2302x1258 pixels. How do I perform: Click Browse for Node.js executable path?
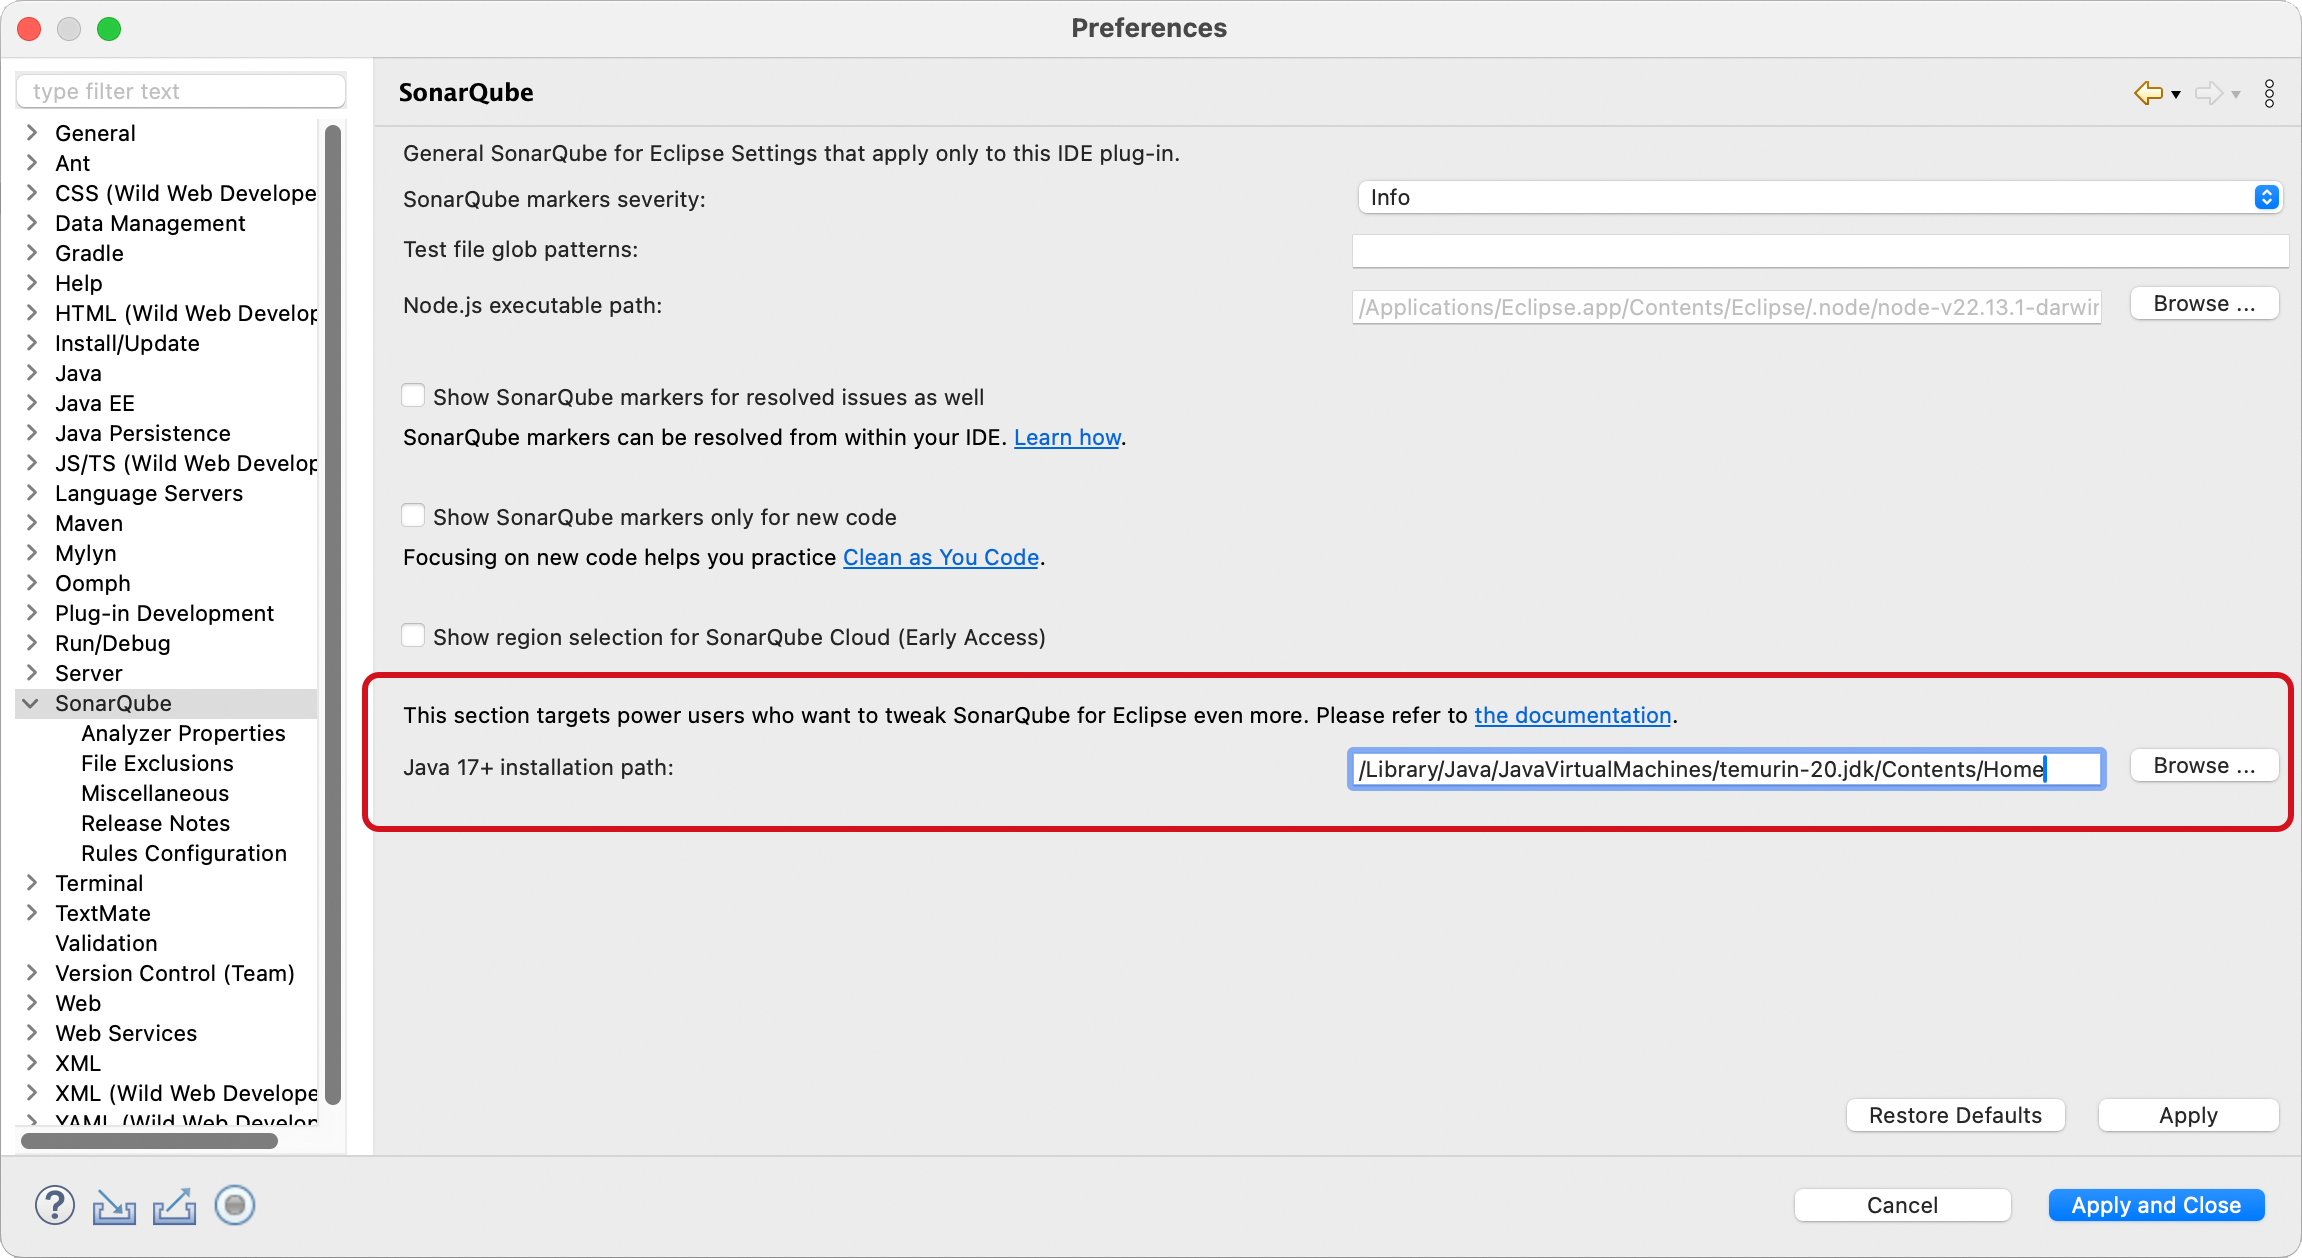(x=2204, y=304)
